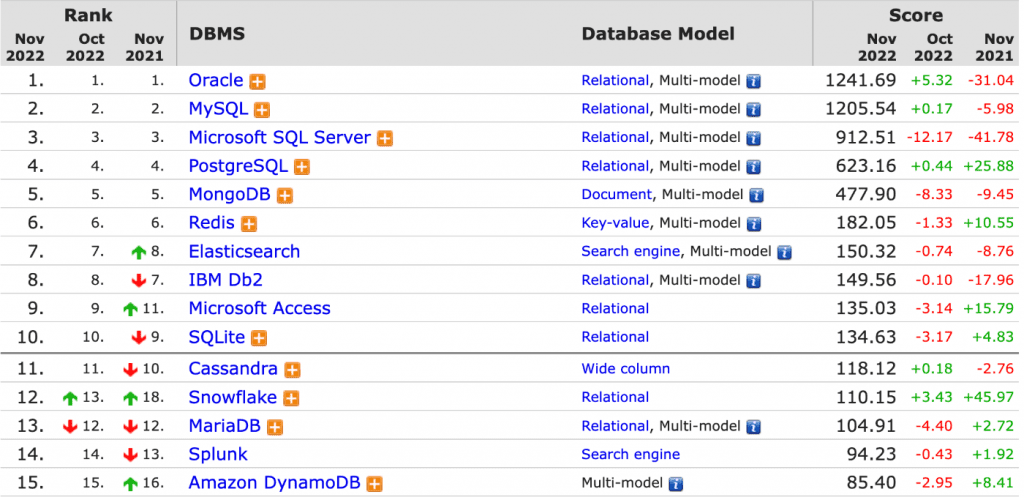Image resolution: width=1024 pixels, height=497 pixels.
Task: Click the plus icon next to Cassandra
Action: coord(293,370)
